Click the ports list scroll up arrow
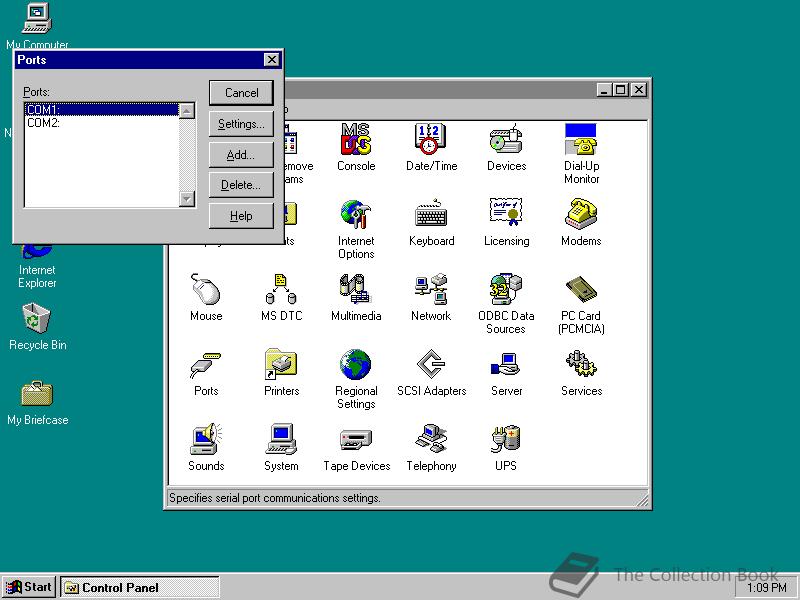 pyautogui.click(x=187, y=111)
